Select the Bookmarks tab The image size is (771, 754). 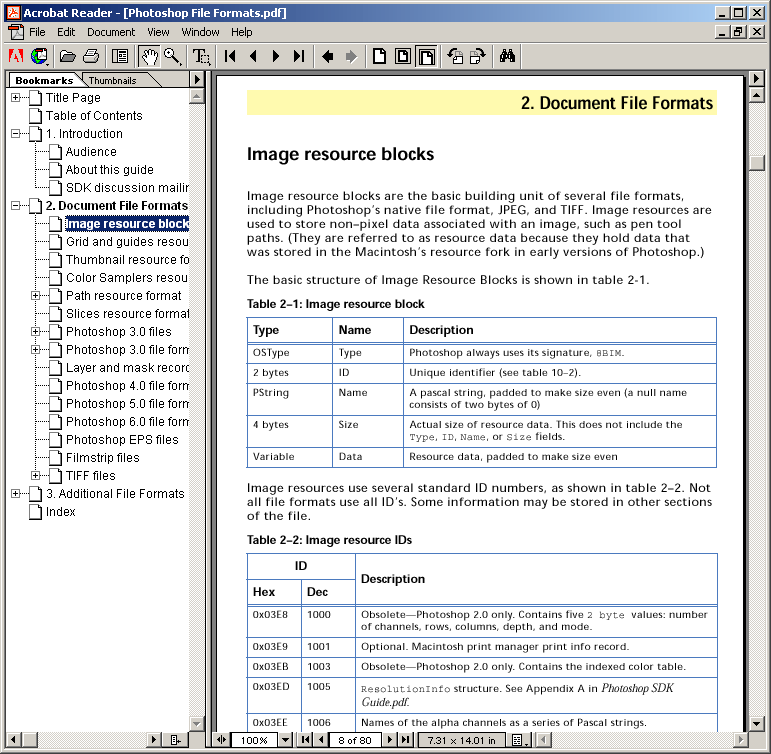44,81
